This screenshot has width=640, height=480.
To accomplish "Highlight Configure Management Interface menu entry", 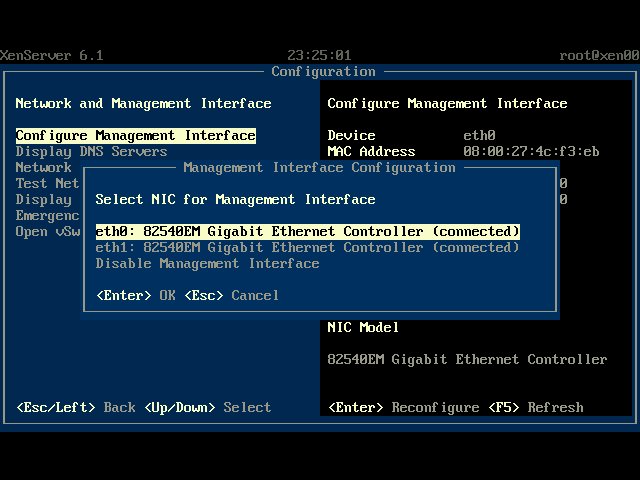I will 136,136.
